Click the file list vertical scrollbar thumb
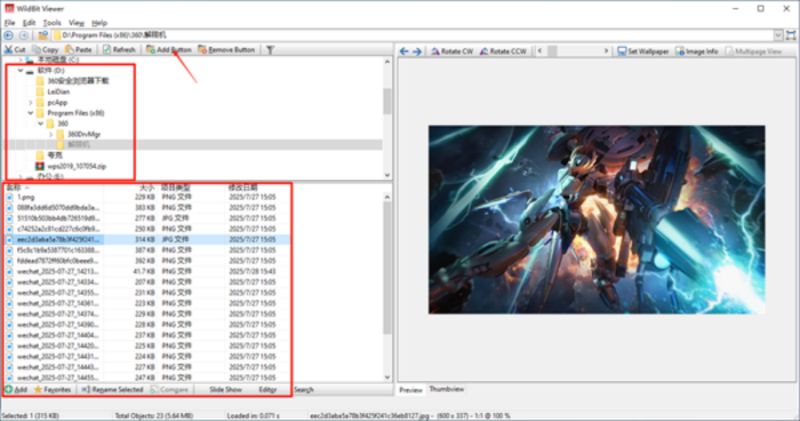 click(387, 269)
